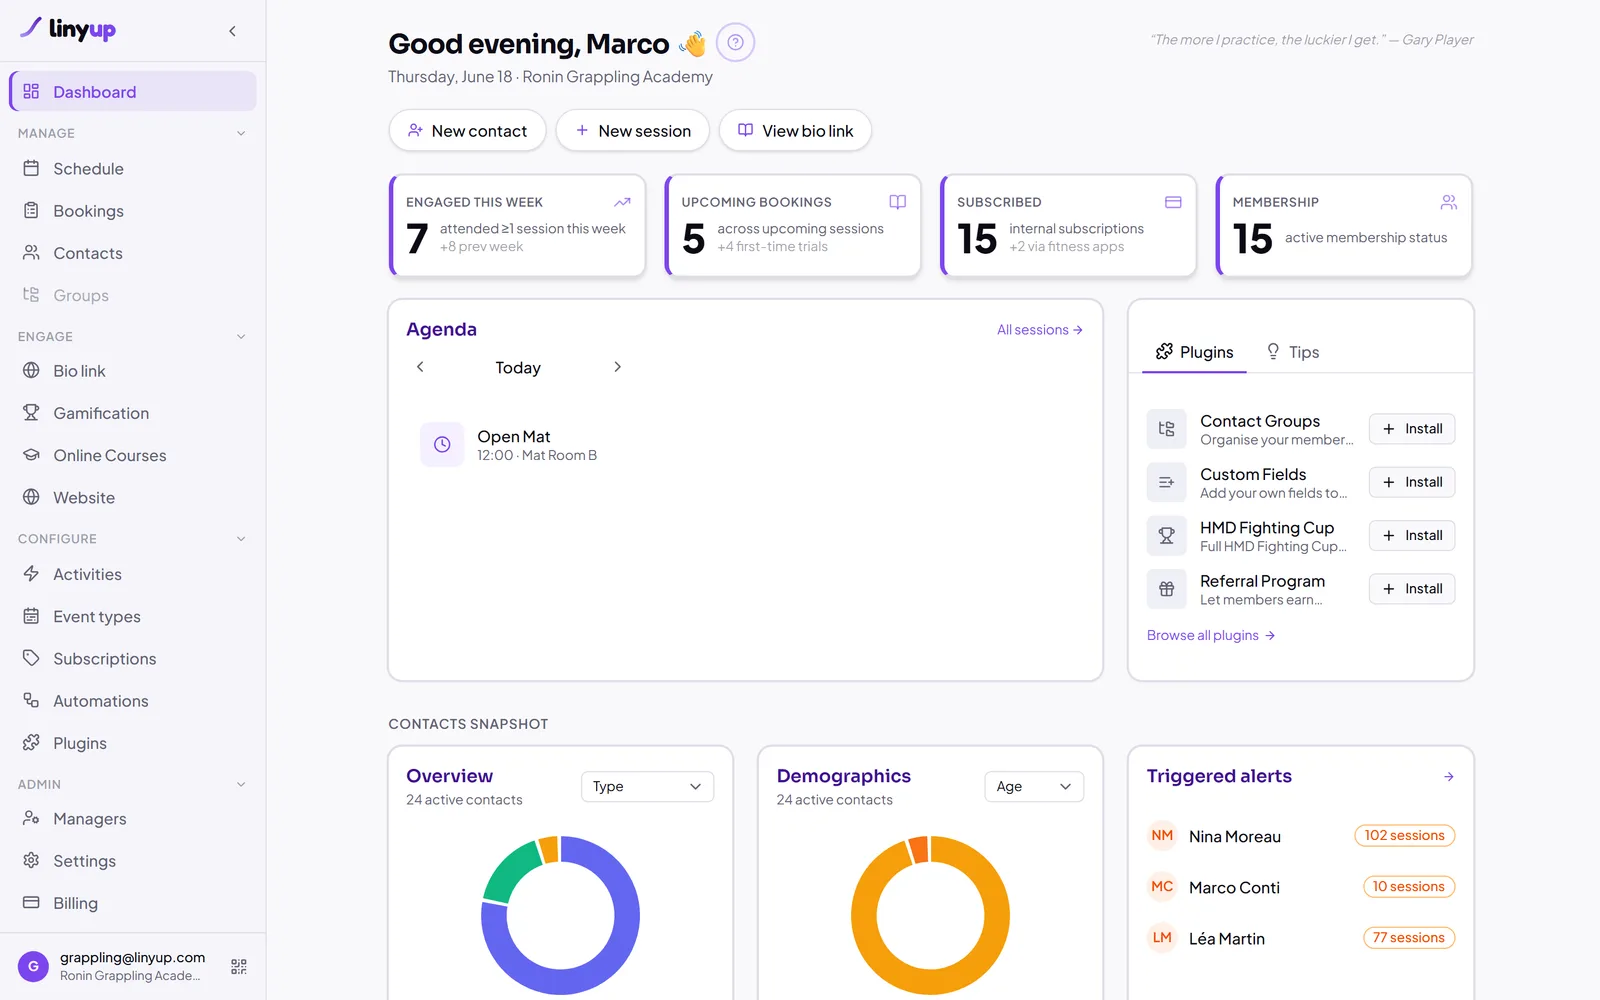Follow the Browse all plugins link
Viewport: 1600px width, 1000px height.
(1211, 635)
